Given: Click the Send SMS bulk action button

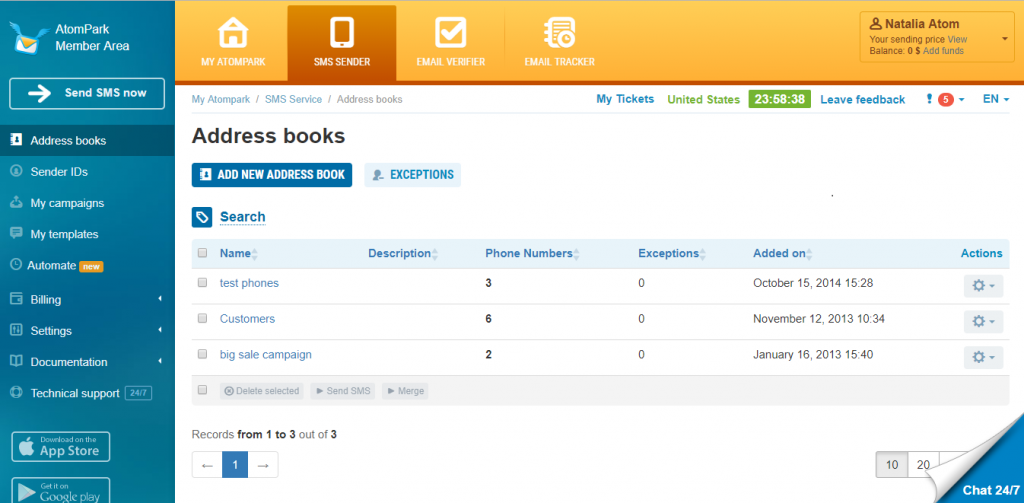Looking at the screenshot, I should pyautogui.click(x=343, y=391).
